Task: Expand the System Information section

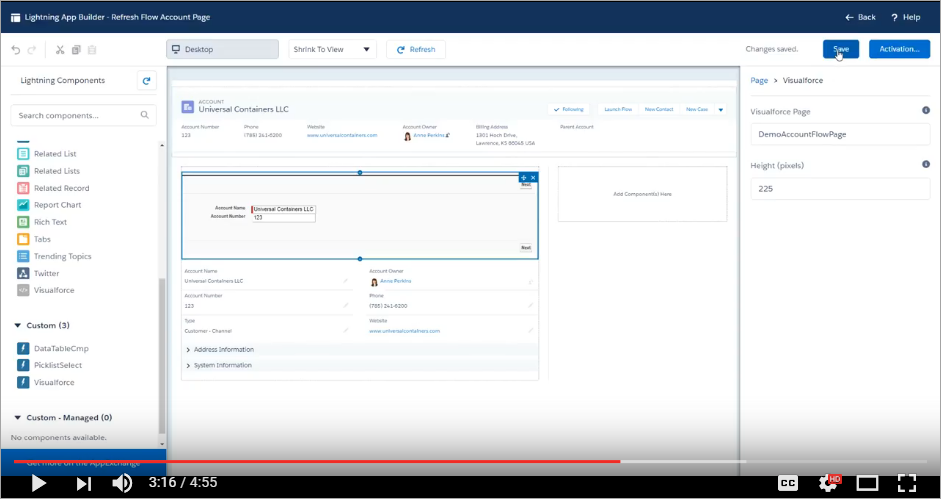Action: pos(188,365)
